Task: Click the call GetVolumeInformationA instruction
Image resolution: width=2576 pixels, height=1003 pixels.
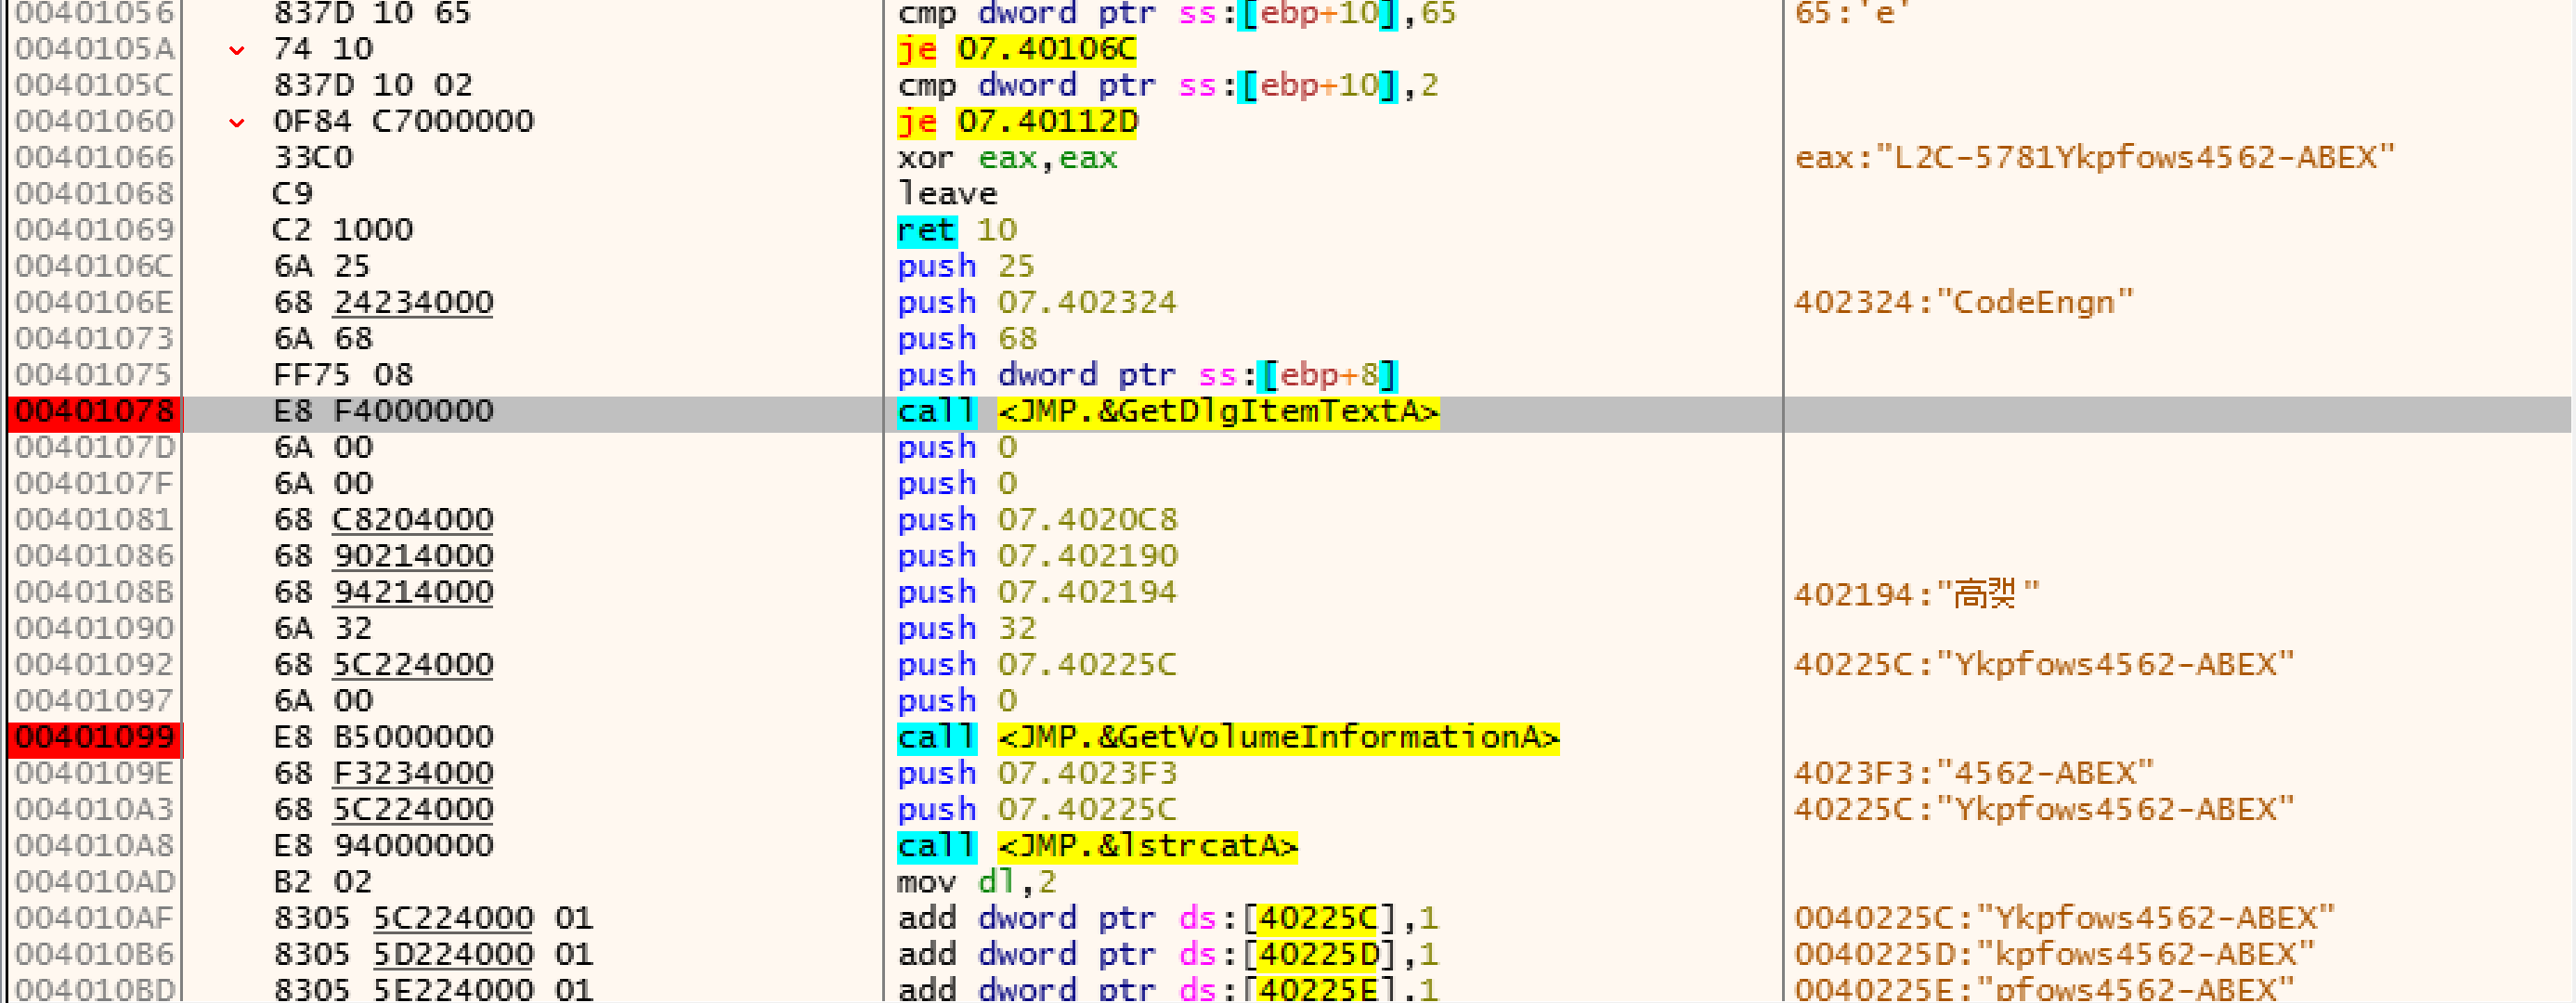Action: click(x=1228, y=737)
